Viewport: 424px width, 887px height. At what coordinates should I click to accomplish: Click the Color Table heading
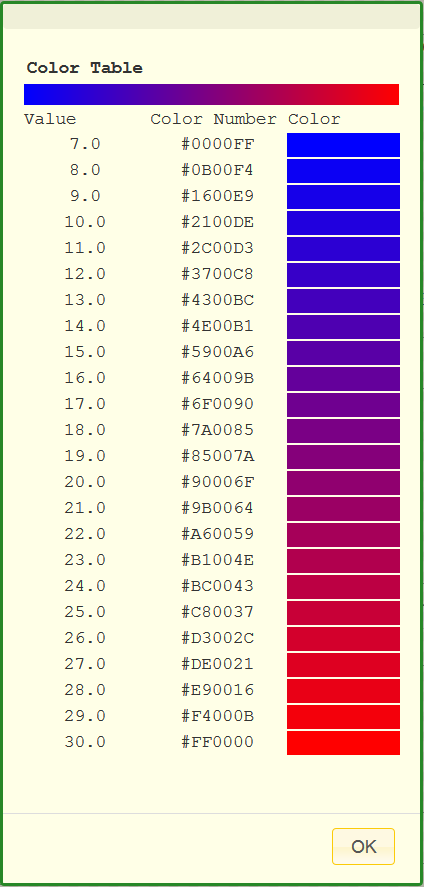[x=85, y=68]
